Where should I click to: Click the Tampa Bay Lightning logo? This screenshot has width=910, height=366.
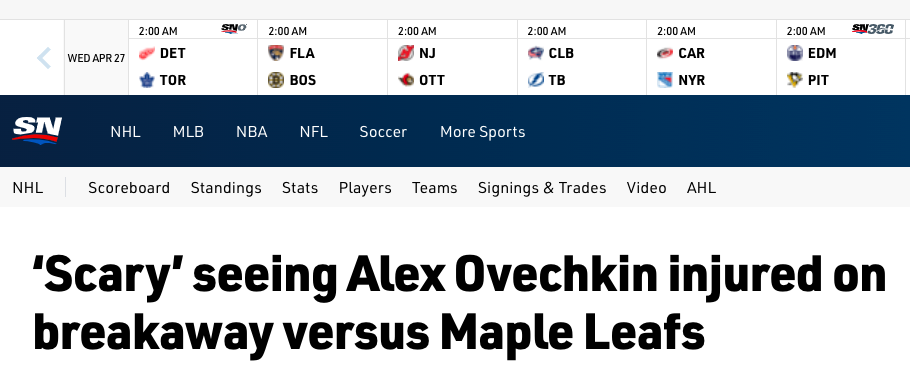(x=536, y=80)
